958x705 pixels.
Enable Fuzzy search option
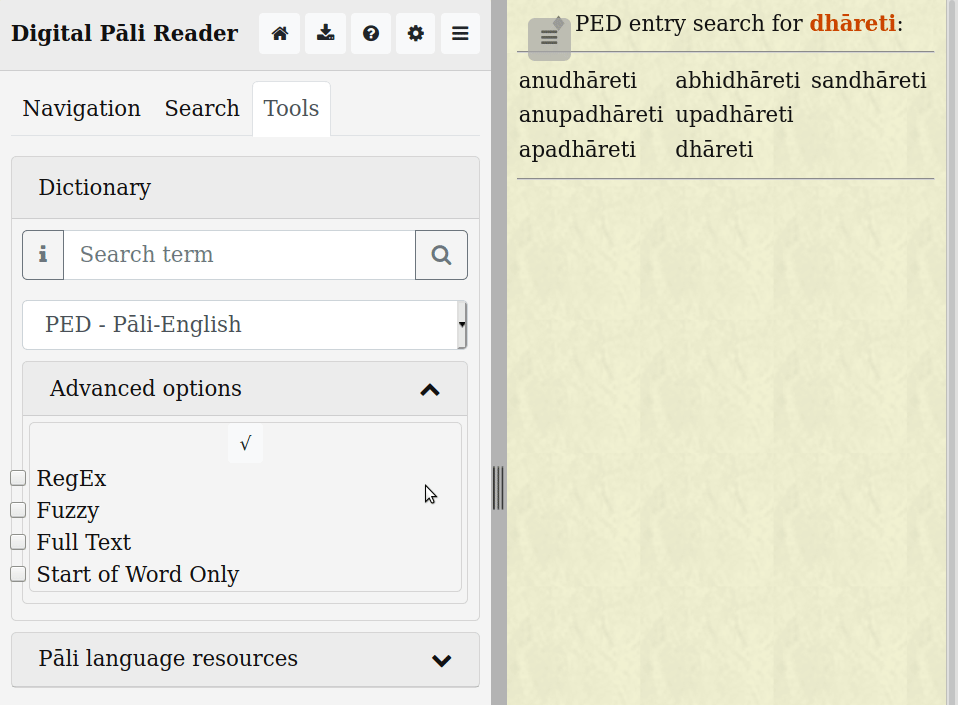pos(17,509)
